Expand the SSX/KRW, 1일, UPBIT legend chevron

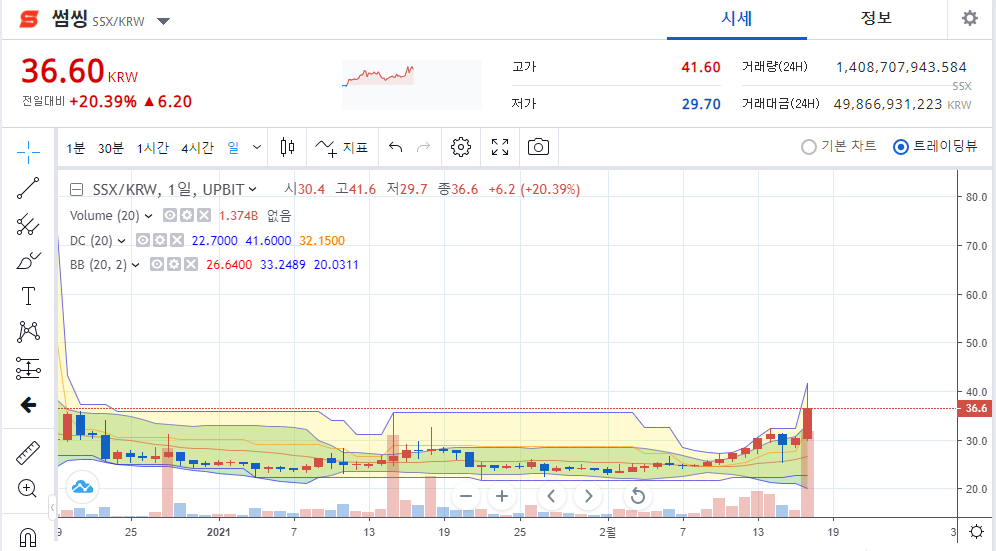(x=252, y=189)
